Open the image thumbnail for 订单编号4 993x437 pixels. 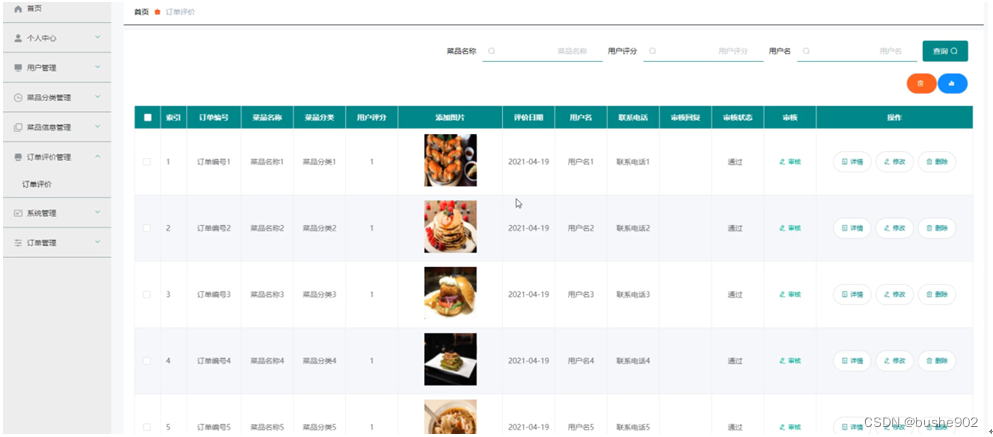tap(450, 359)
